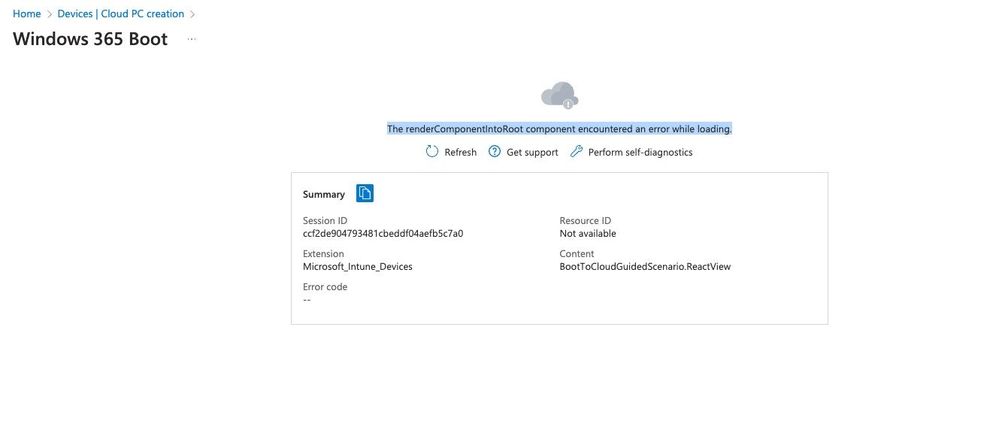The image size is (999, 433).
Task: Click the Refresh icon
Action: [432, 152]
